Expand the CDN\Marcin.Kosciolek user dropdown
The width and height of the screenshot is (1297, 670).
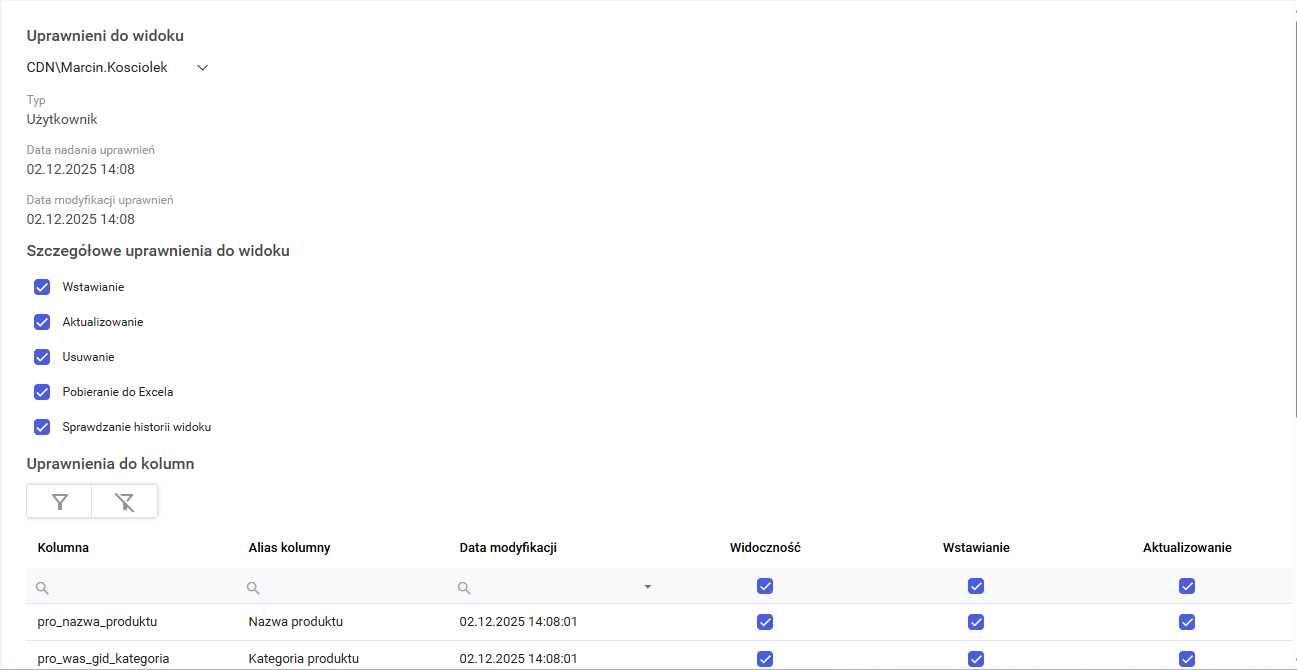[x=202, y=68]
